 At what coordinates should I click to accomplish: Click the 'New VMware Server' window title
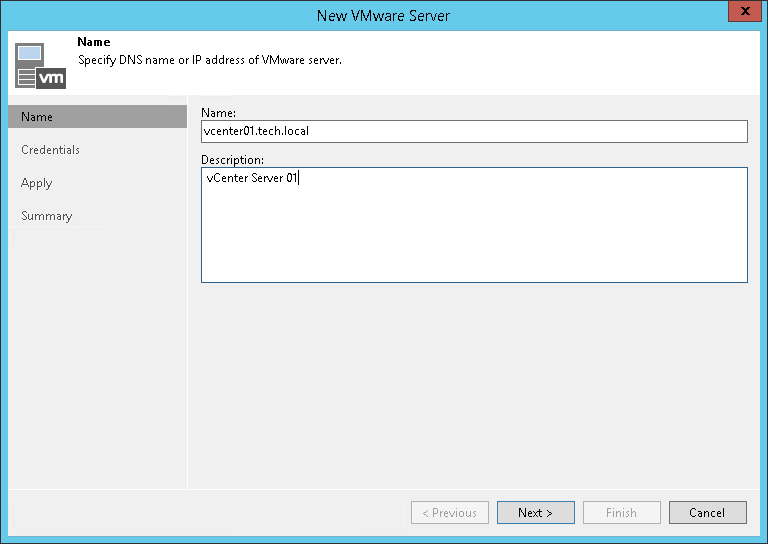pyautogui.click(x=383, y=16)
